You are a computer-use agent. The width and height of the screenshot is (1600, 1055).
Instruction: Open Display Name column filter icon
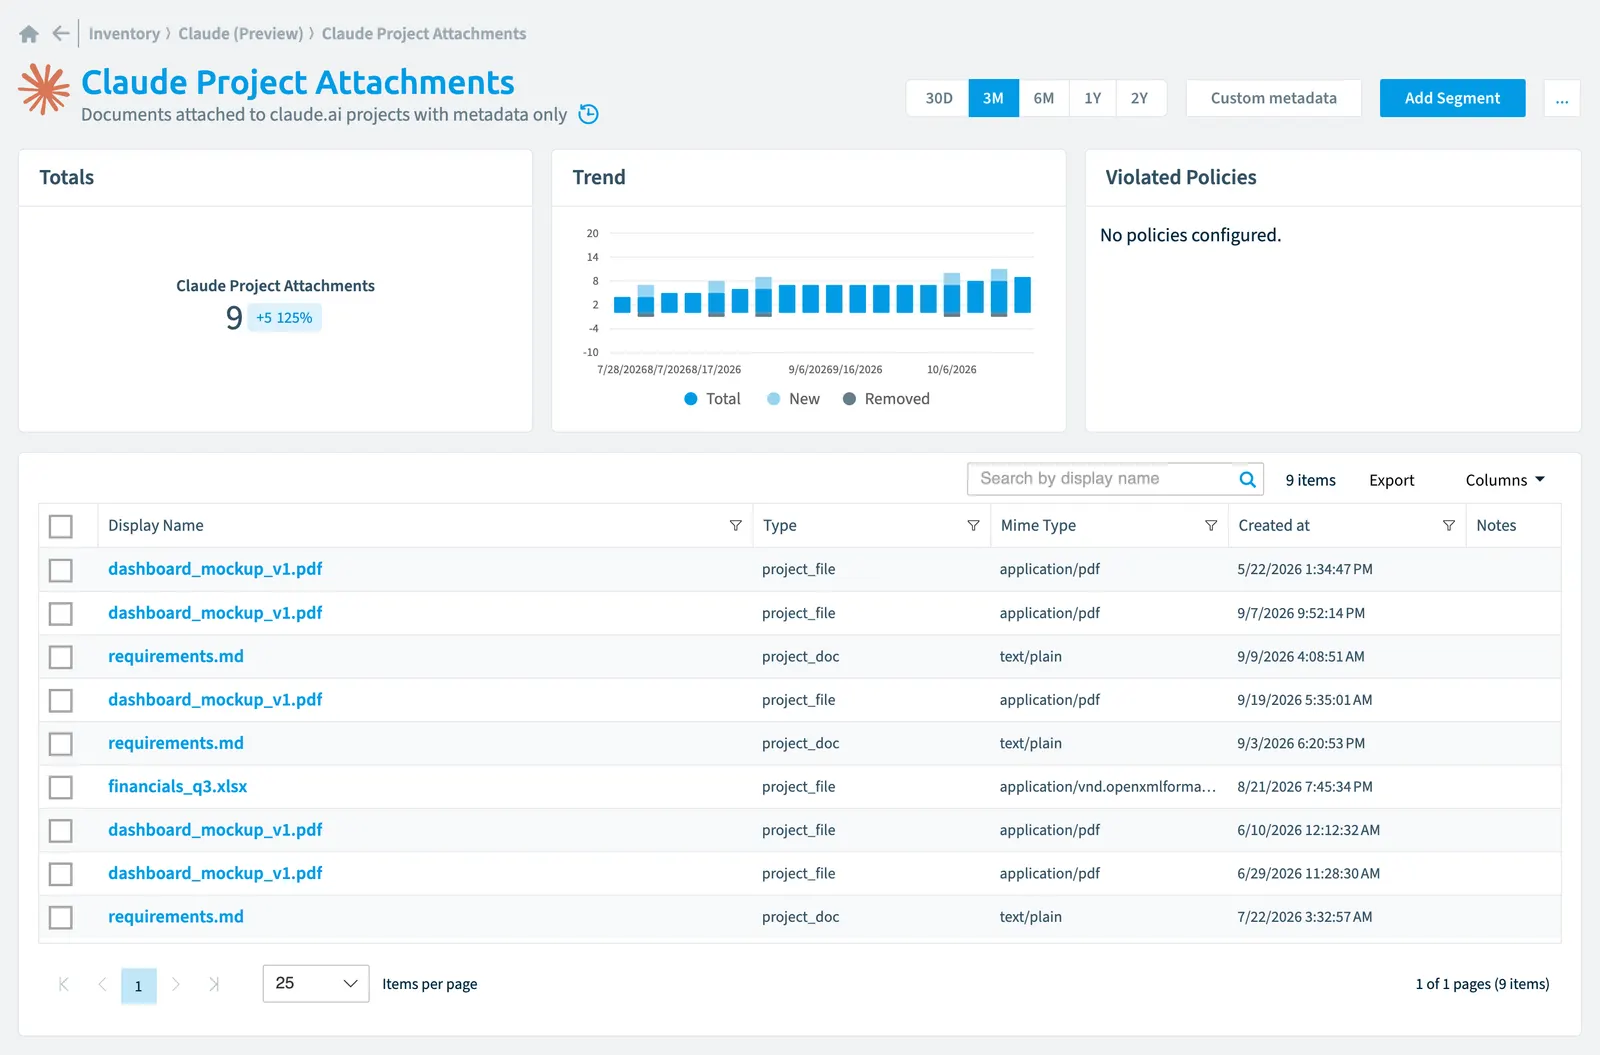[735, 525]
